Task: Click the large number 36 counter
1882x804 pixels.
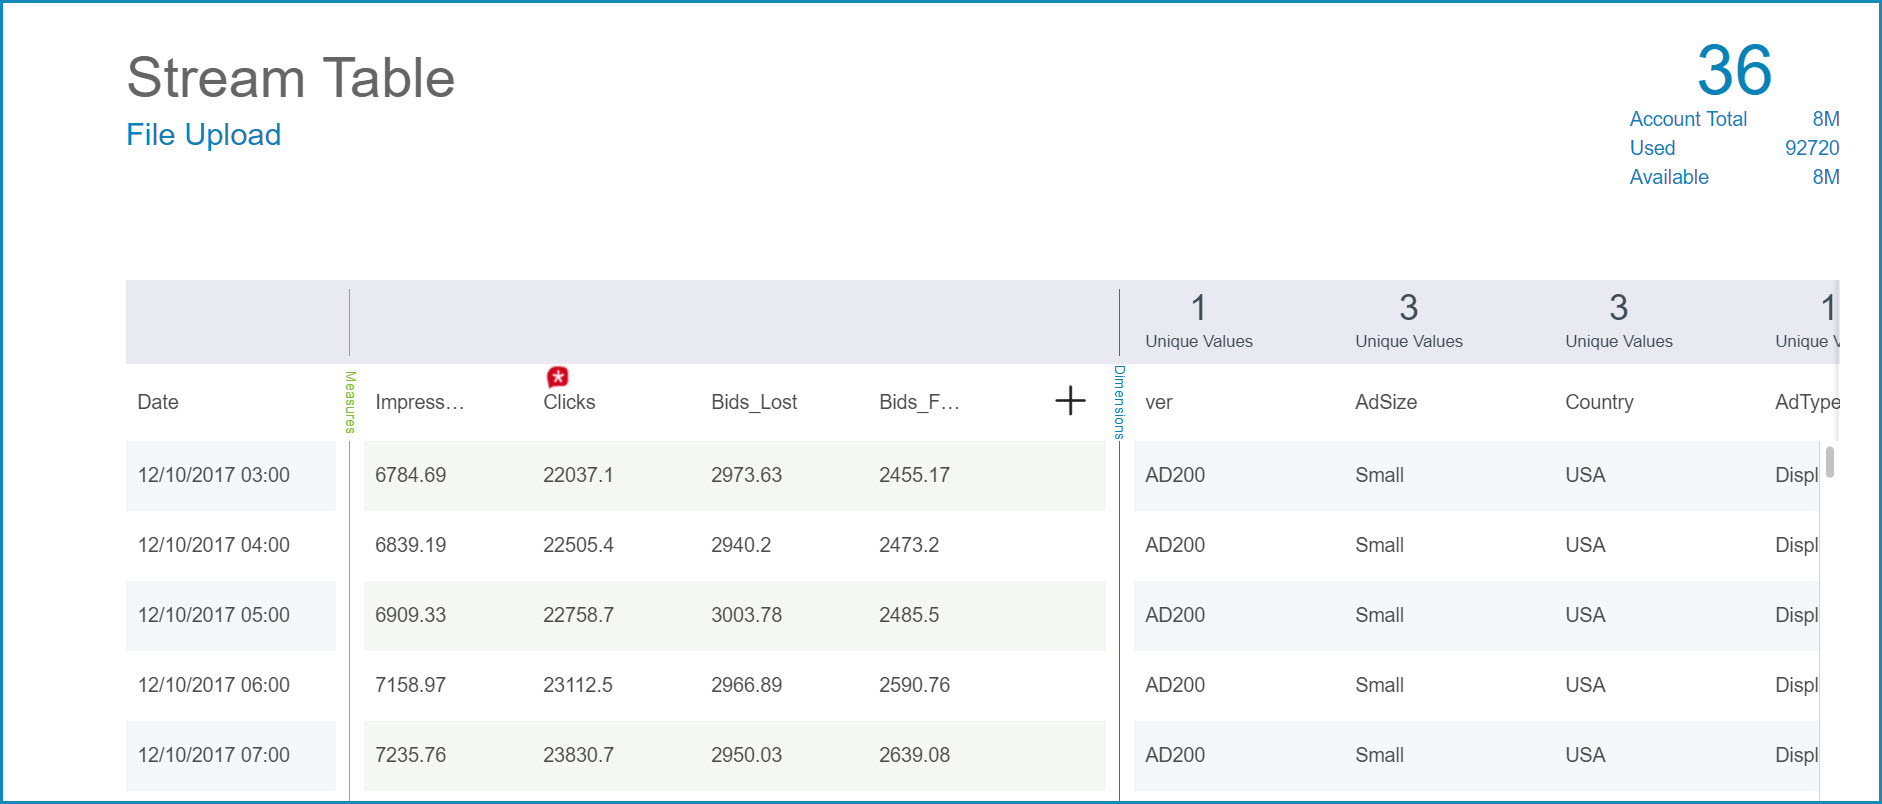Action: point(1734,70)
